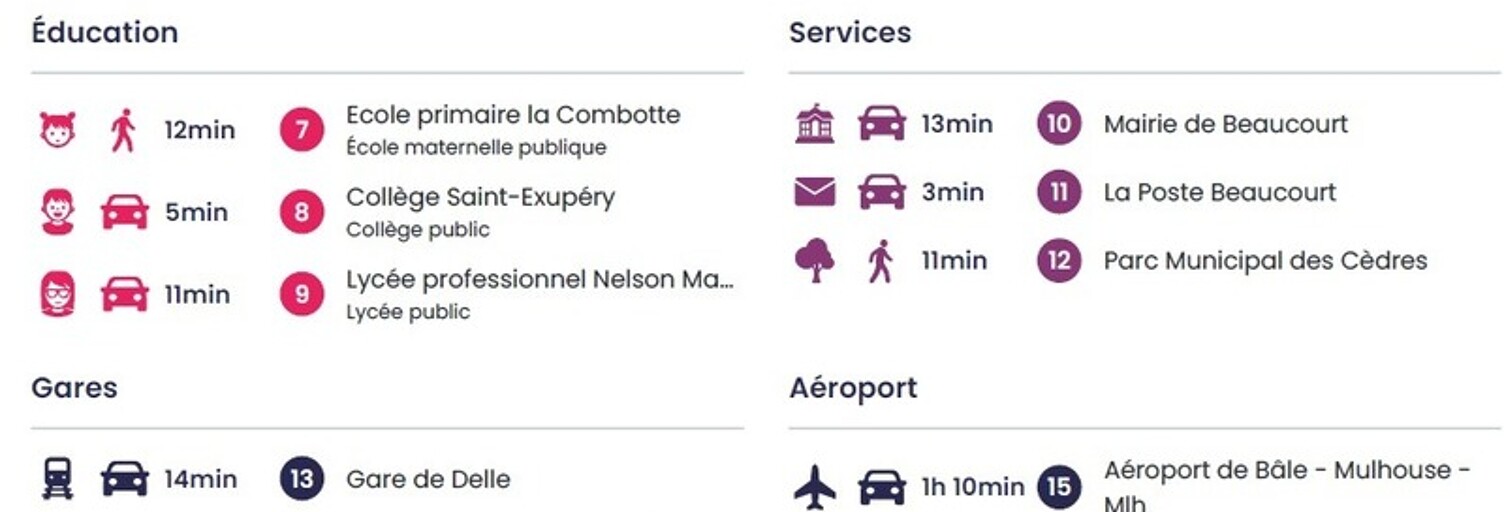
Task: Click the walking icon beside 12min
Action: 124,131
